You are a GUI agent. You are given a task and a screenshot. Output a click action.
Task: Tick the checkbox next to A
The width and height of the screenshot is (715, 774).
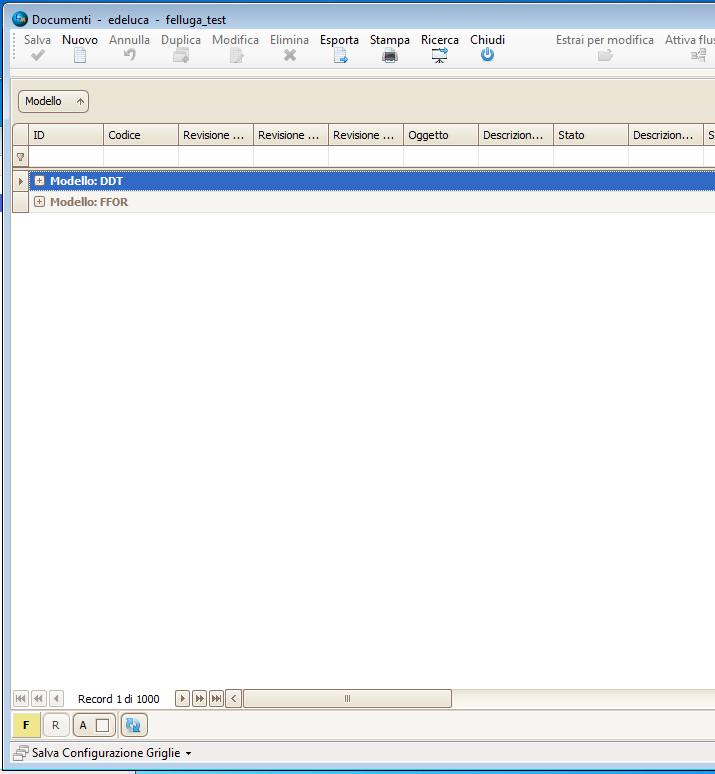102,725
